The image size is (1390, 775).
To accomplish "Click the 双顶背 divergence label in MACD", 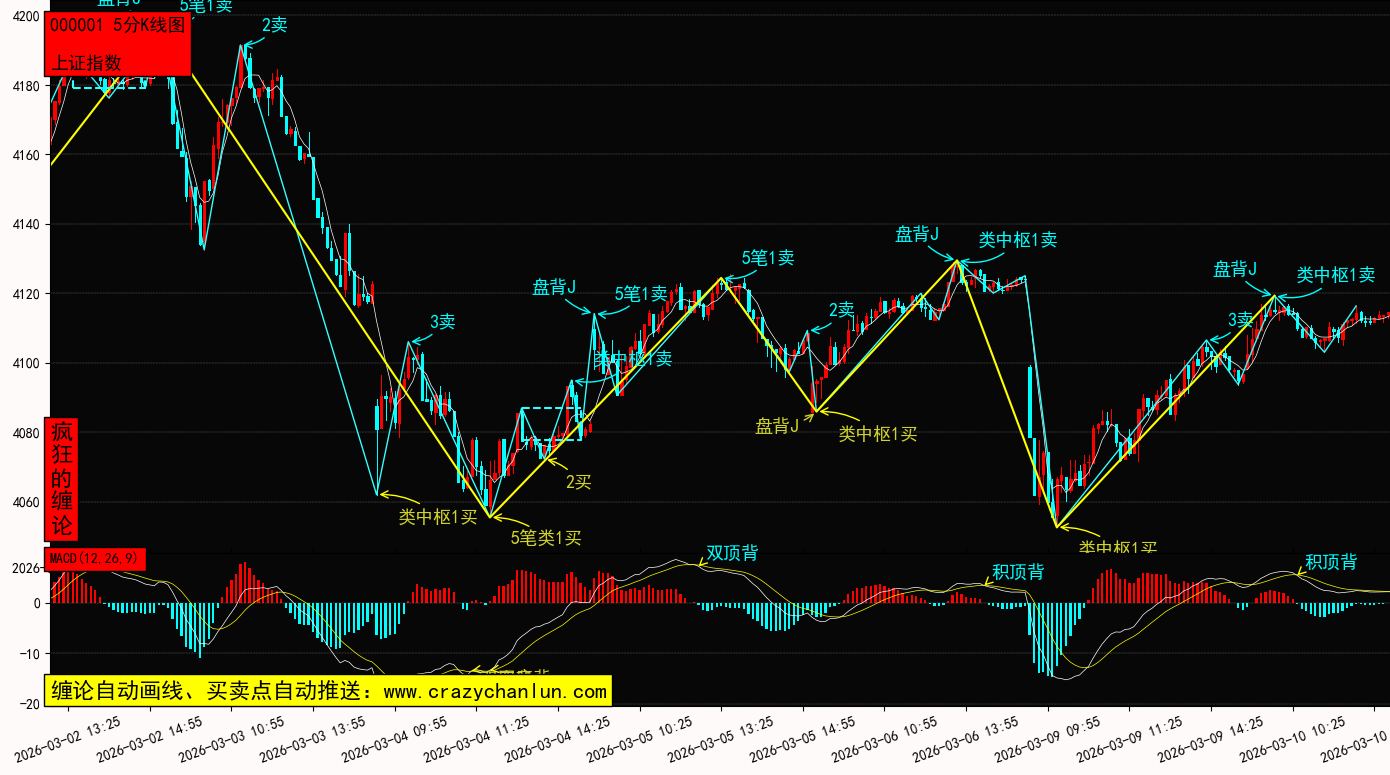I will tap(732, 553).
